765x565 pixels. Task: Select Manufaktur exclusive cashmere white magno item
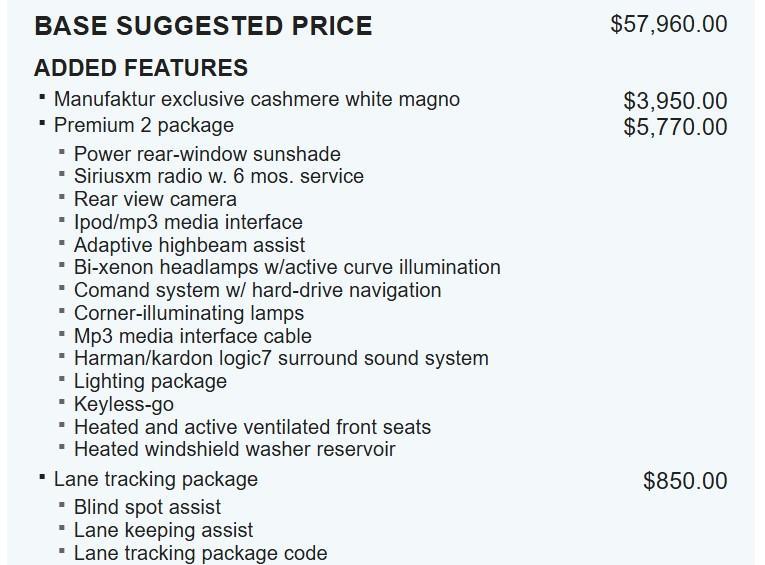256,99
